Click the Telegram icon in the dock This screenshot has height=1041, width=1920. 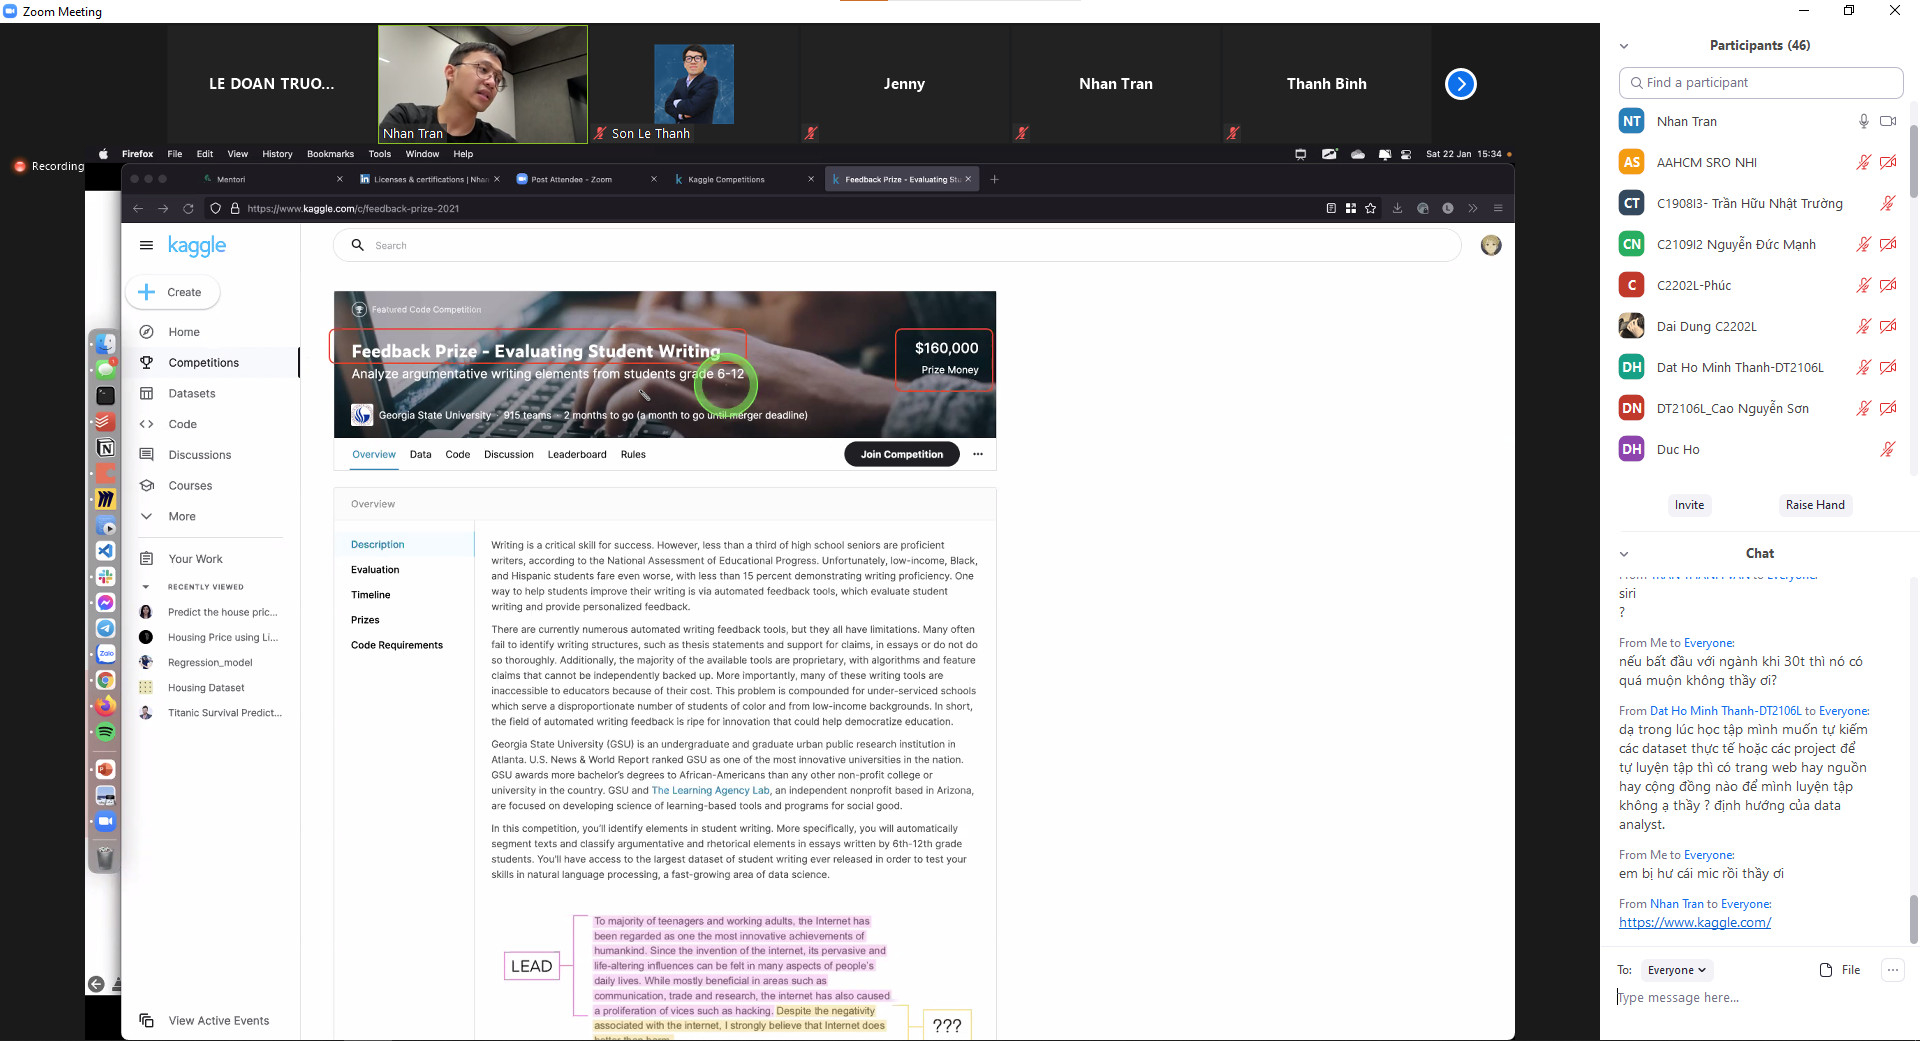pos(105,628)
